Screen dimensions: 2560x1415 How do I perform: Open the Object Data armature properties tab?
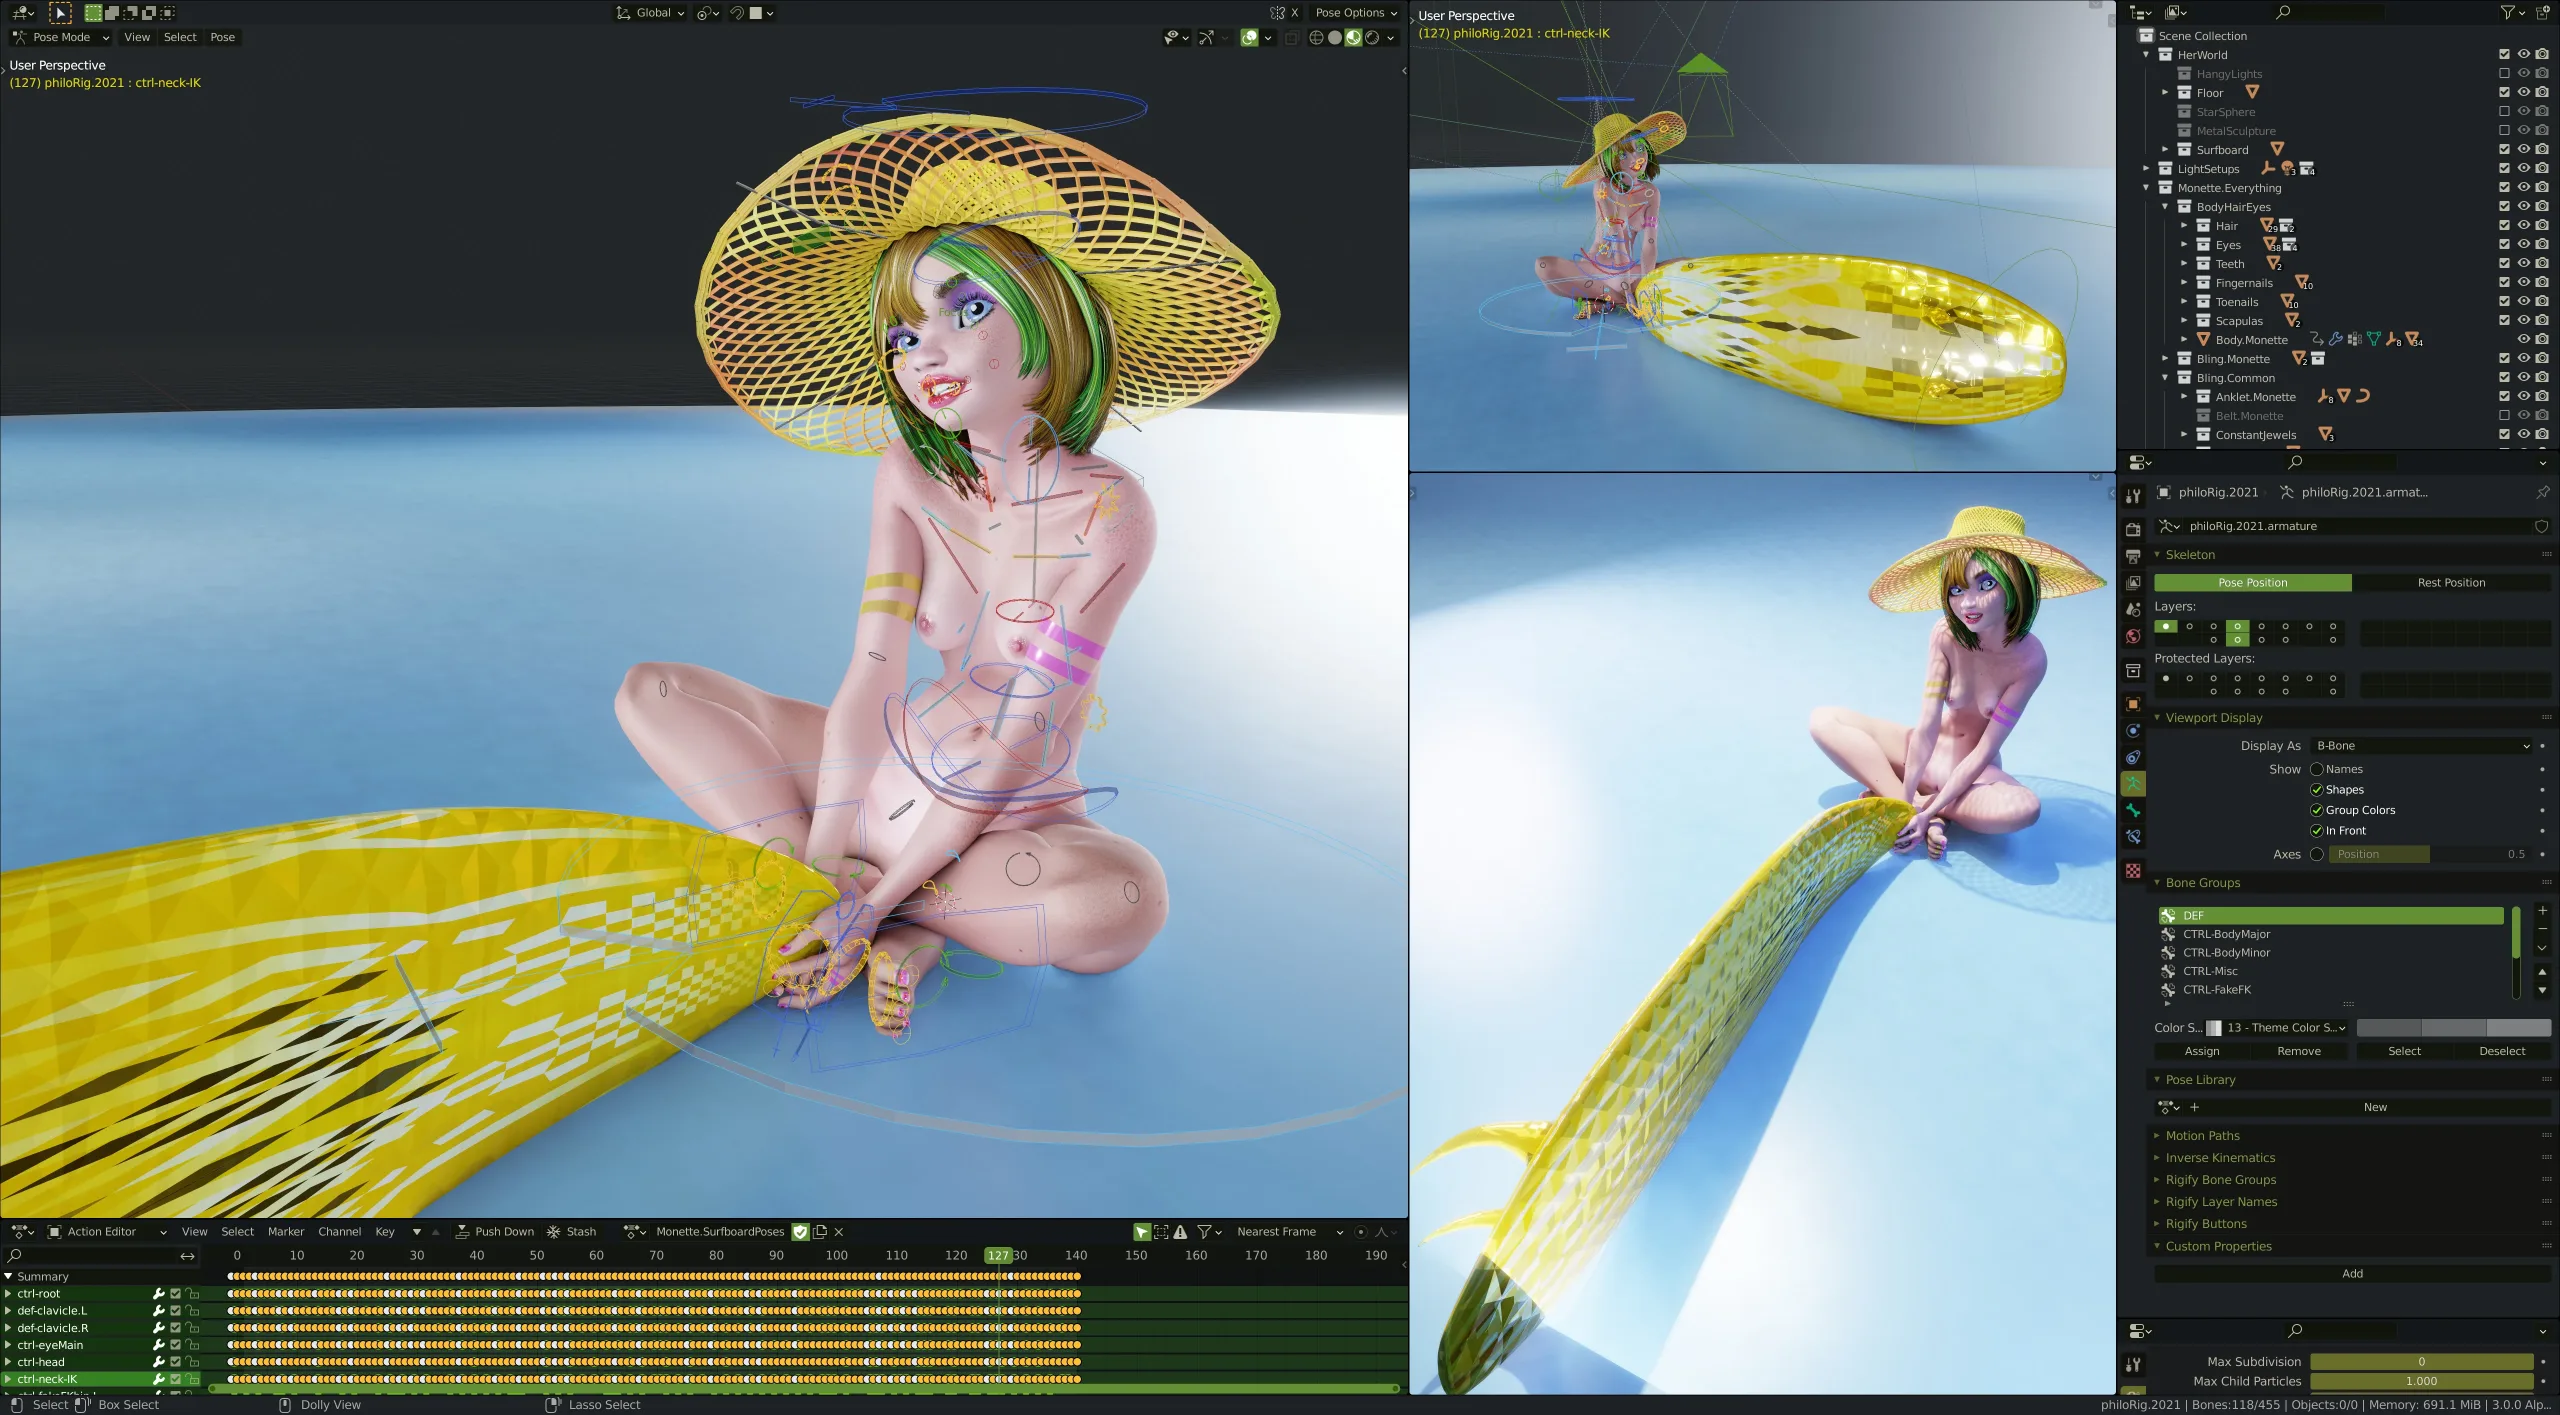[2133, 784]
